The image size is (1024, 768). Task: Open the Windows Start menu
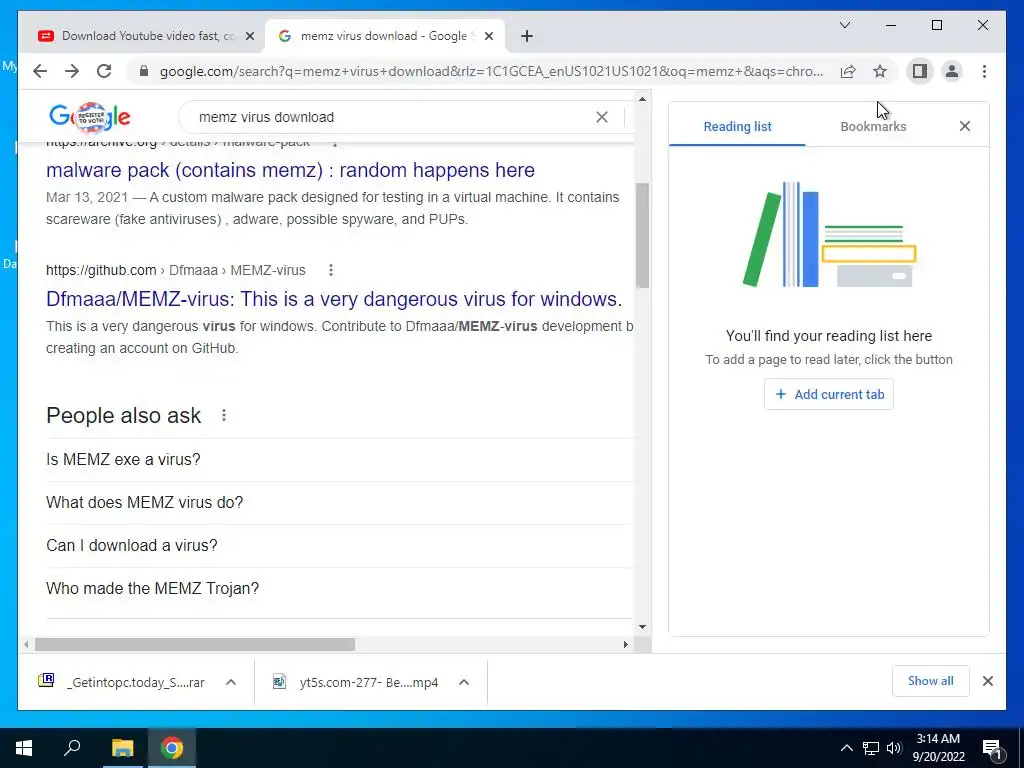(24, 748)
